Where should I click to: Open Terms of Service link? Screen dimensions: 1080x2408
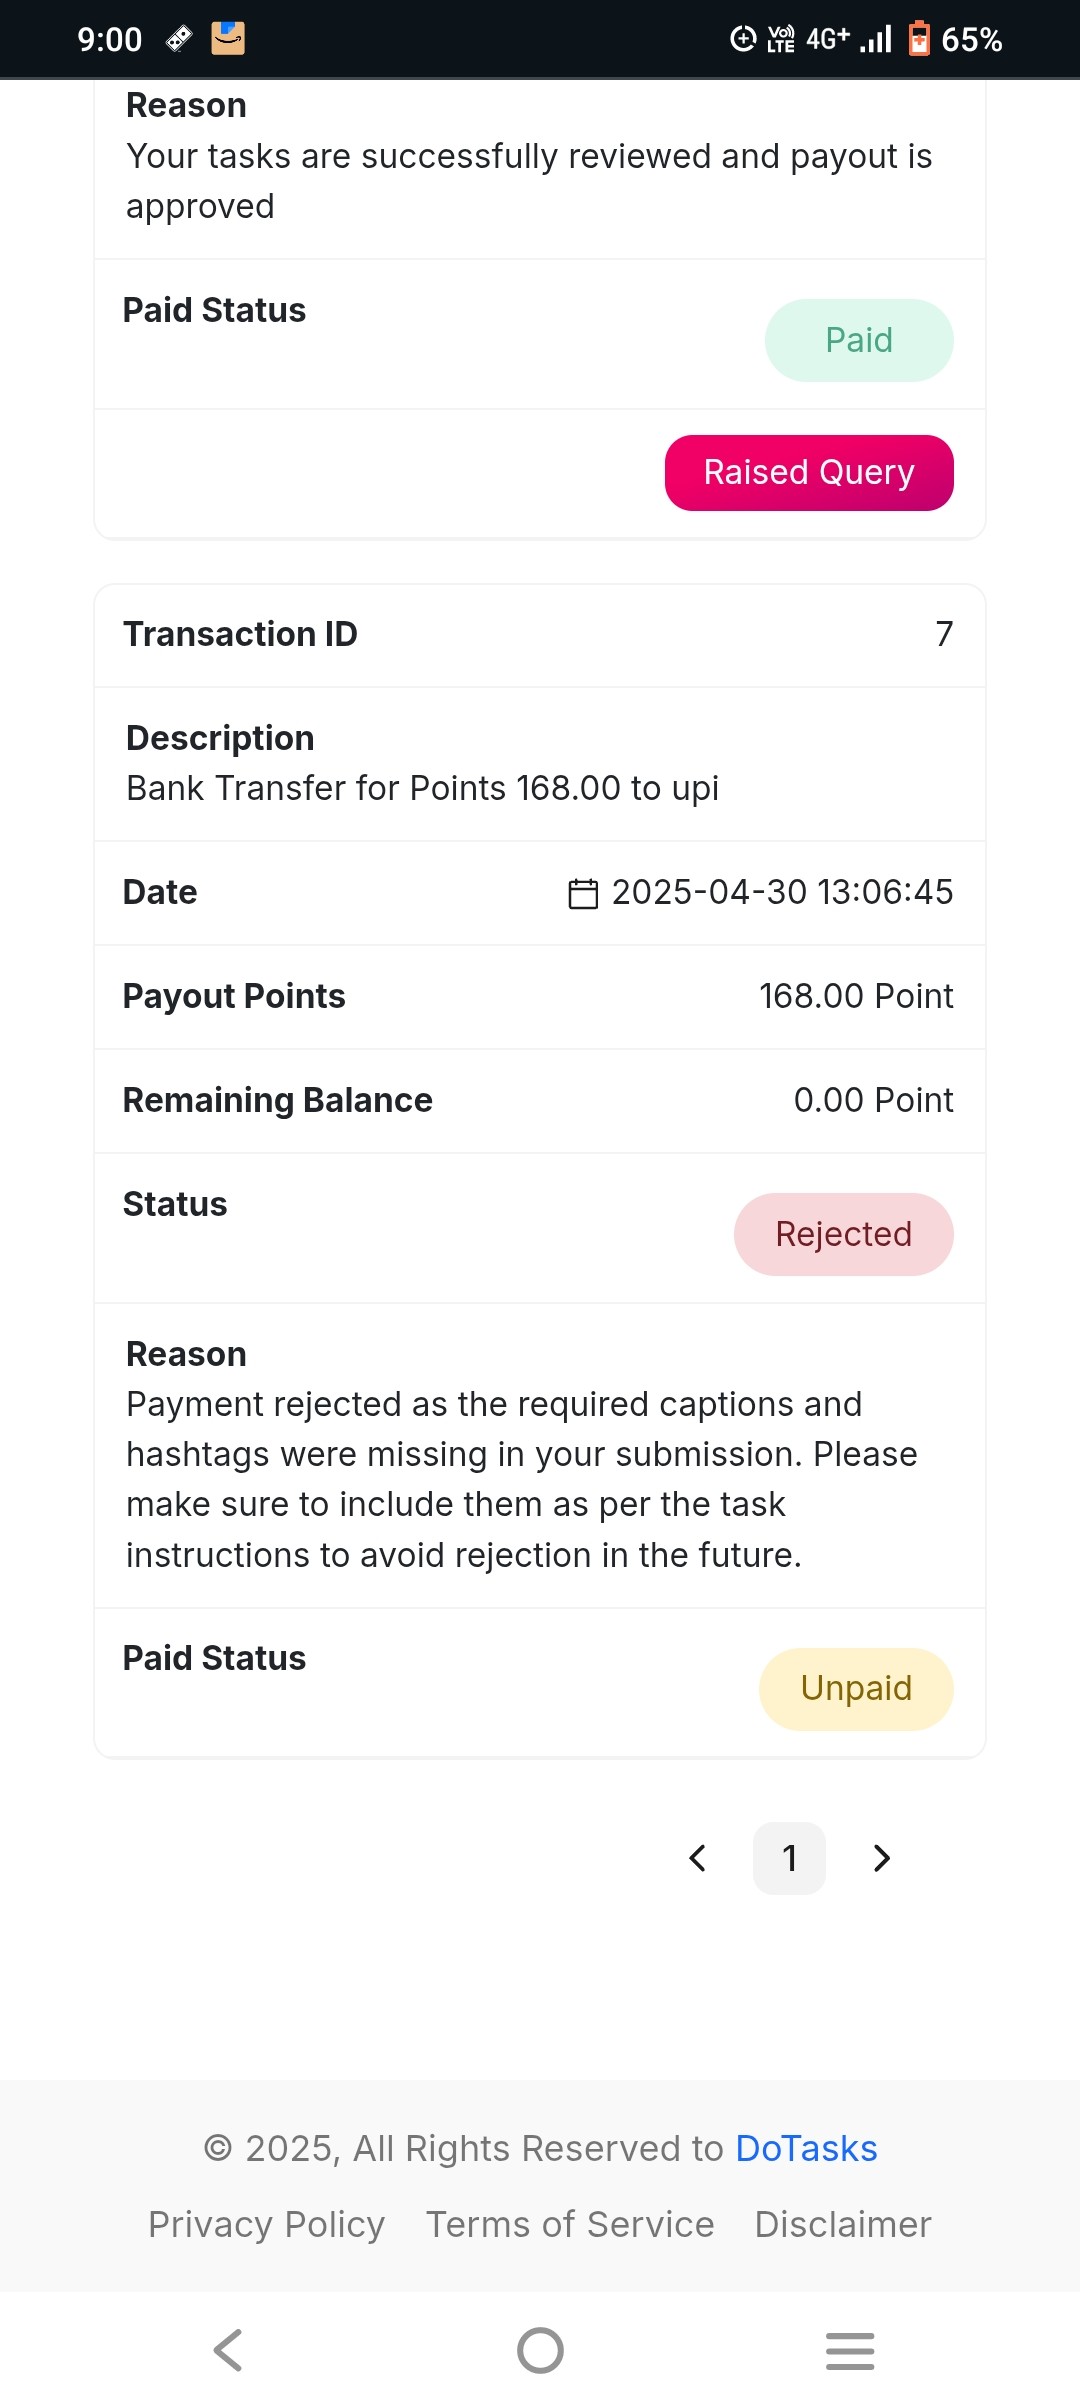pyautogui.click(x=570, y=2224)
